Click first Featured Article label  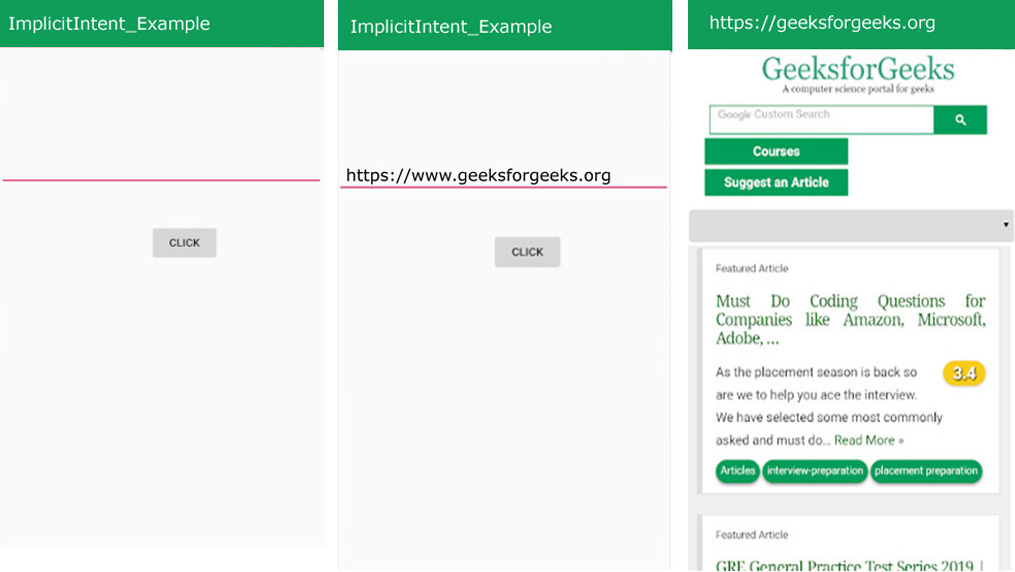pyautogui.click(x=752, y=269)
